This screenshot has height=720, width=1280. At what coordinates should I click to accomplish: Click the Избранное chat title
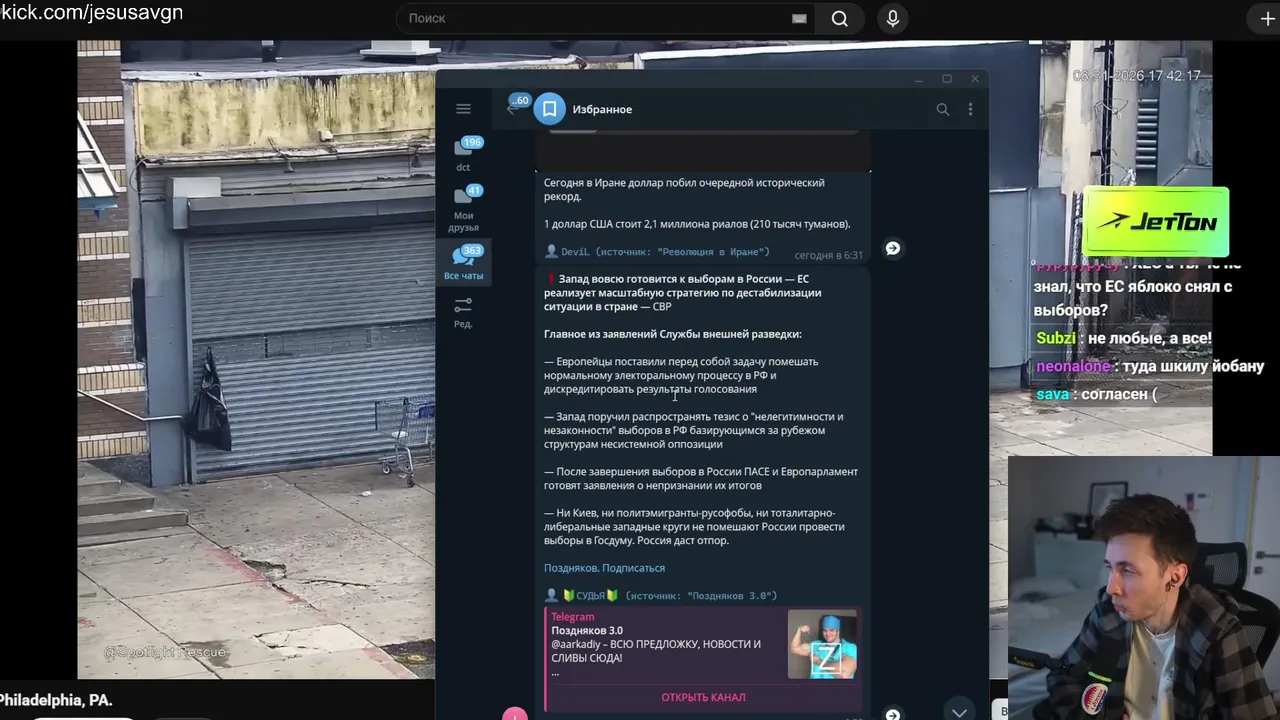click(602, 109)
